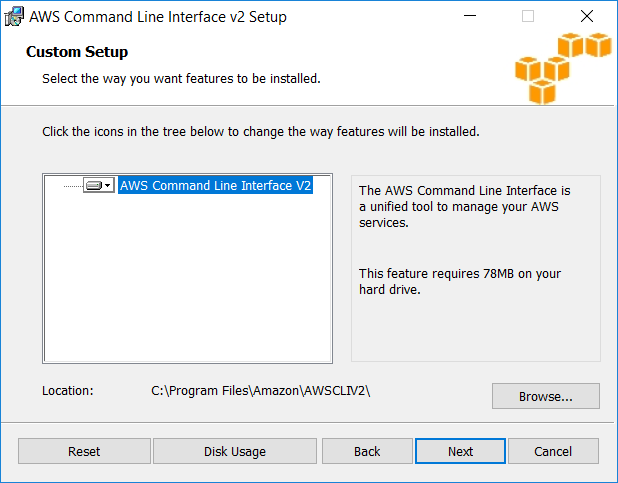Viewport: 618px width, 483px height.
Task: Open the feature install-state dropdown icon
Action: 99,185
